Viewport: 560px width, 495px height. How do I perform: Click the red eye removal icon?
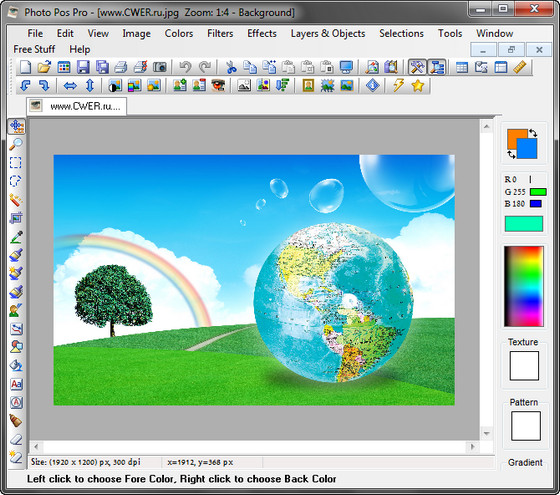point(218,86)
